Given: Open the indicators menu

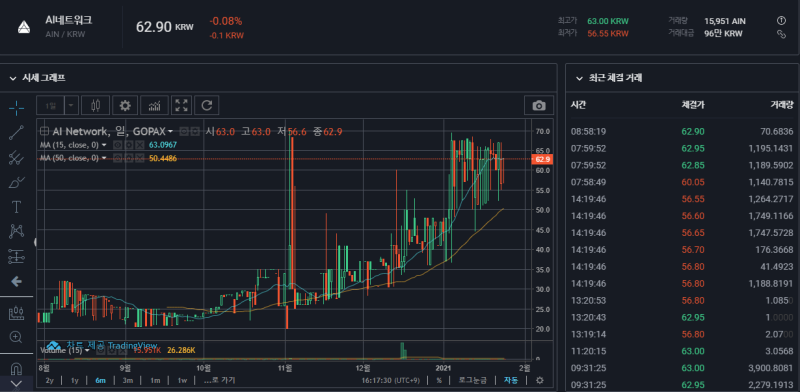Looking at the screenshot, I should pyautogui.click(x=154, y=106).
